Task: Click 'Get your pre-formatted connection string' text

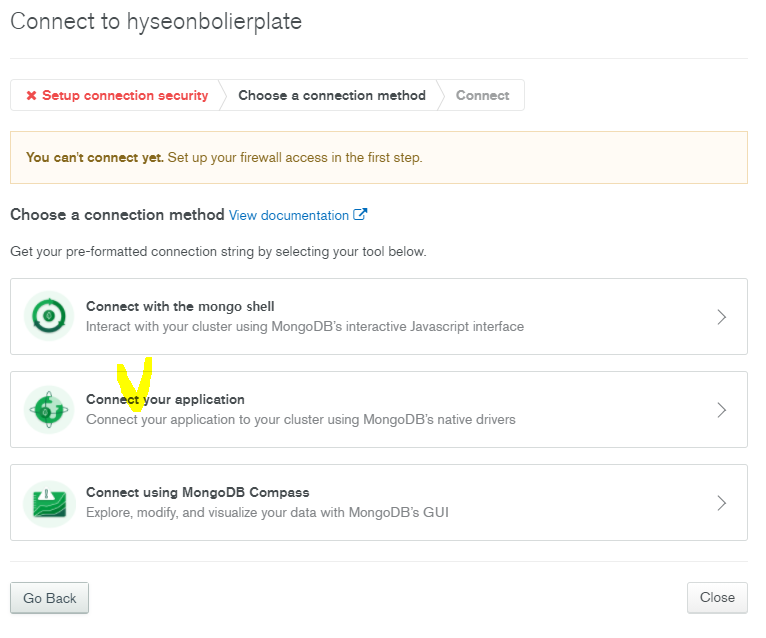Action: click(218, 252)
